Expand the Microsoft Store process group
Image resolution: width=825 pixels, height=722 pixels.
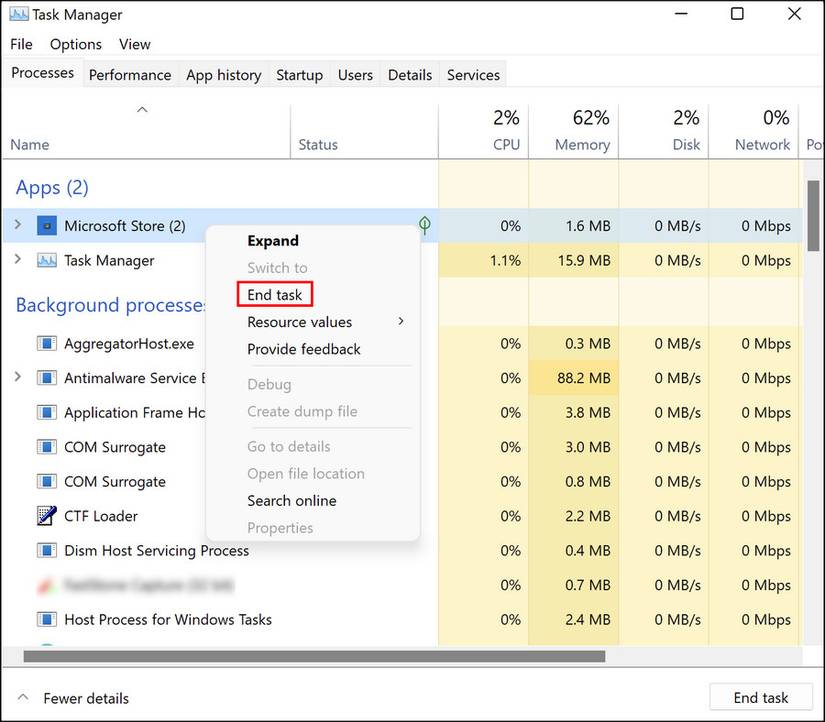pyautogui.click(x=17, y=225)
